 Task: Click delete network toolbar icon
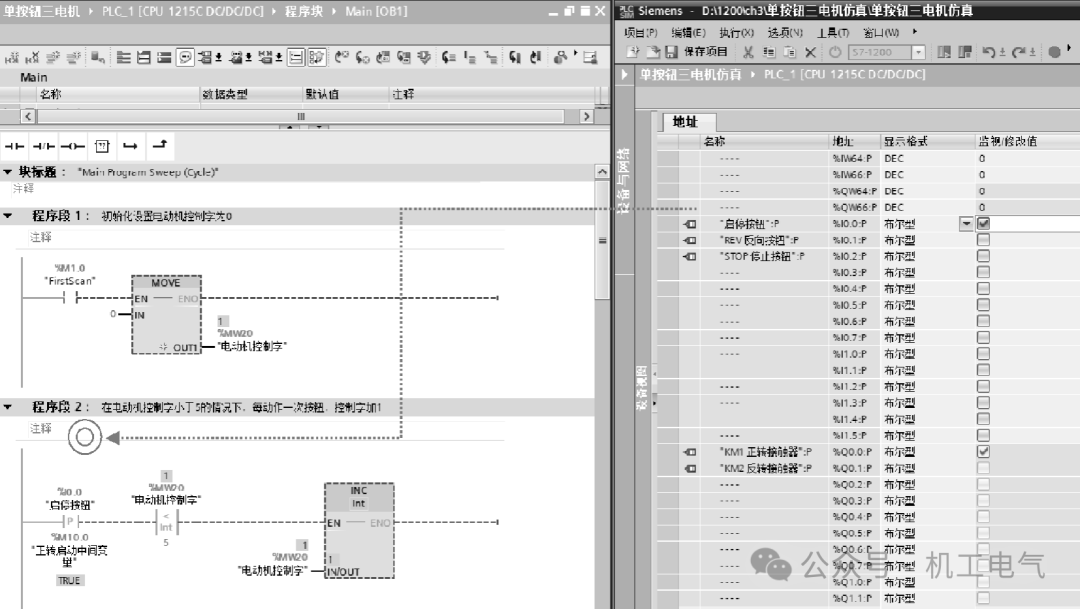click(32, 58)
